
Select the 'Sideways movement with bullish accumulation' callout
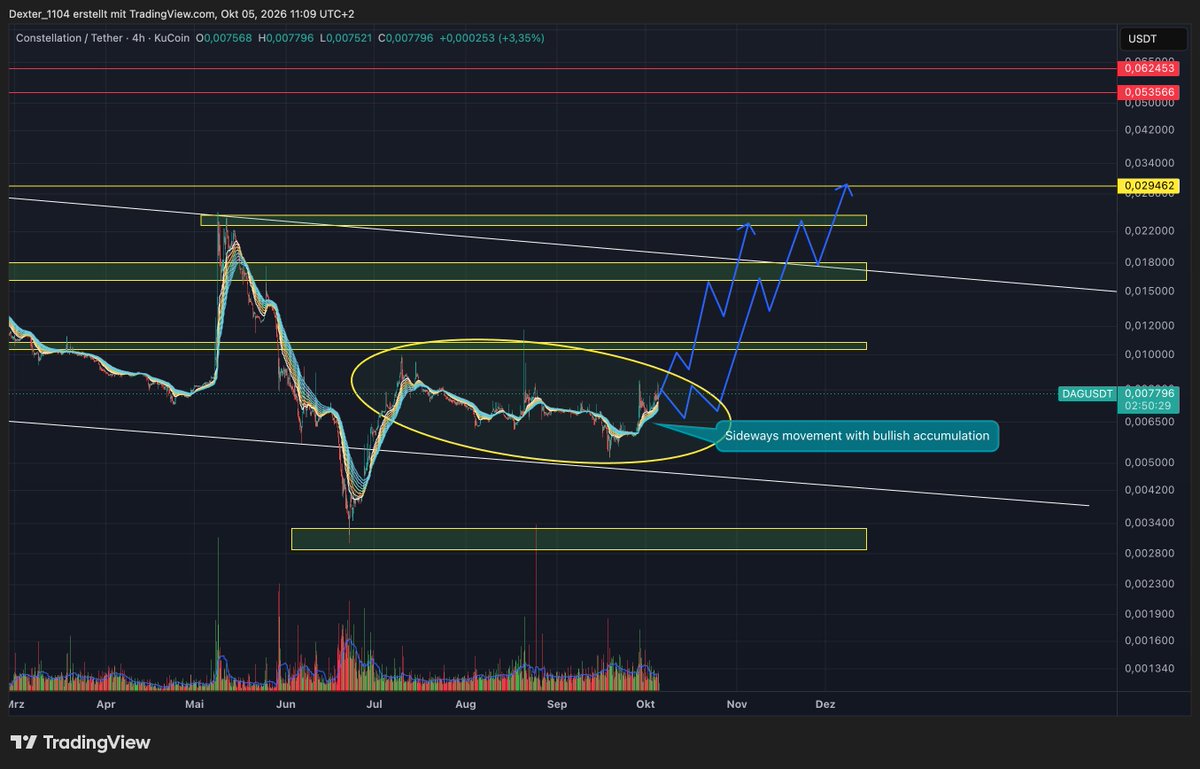coord(858,436)
